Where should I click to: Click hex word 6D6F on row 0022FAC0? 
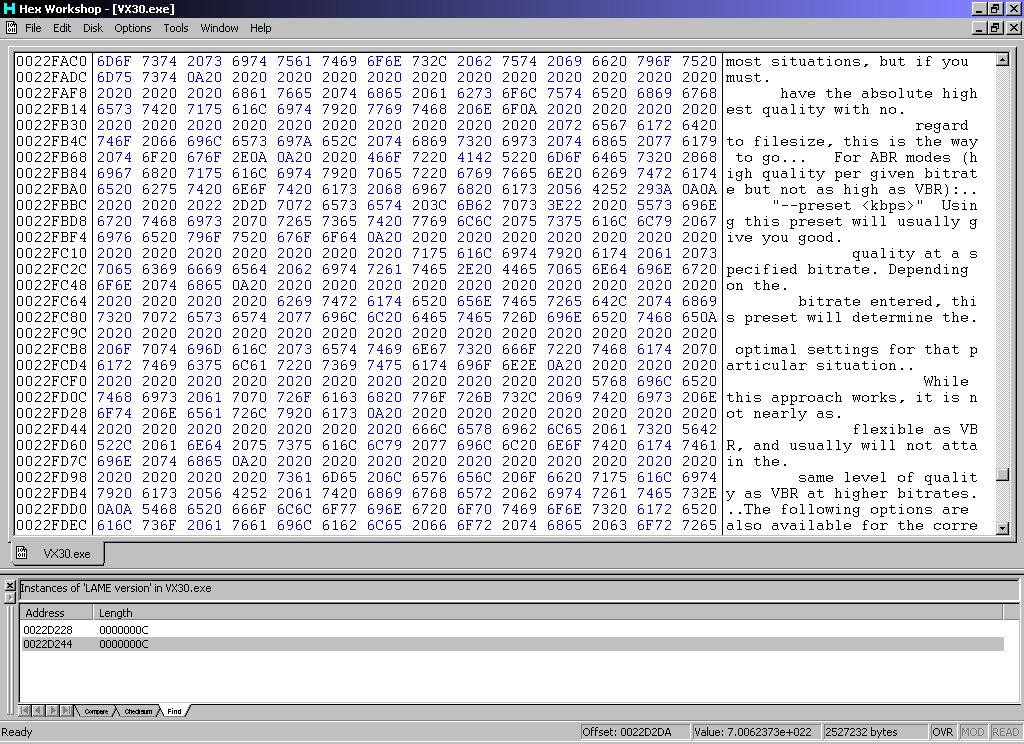[114, 61]
